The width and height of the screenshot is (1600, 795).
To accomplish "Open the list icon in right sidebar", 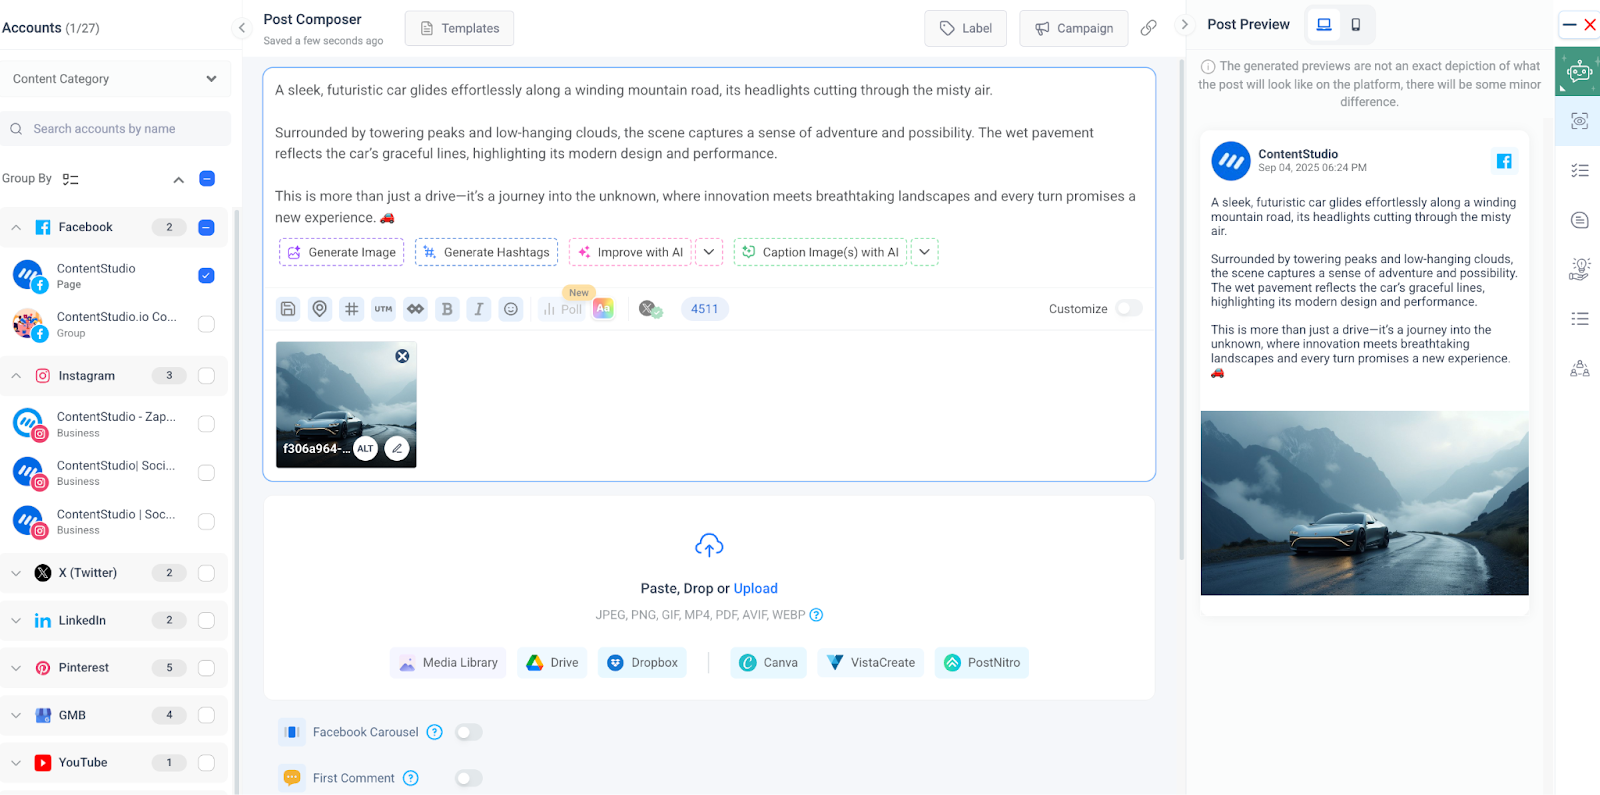I will click(1580, 319).
